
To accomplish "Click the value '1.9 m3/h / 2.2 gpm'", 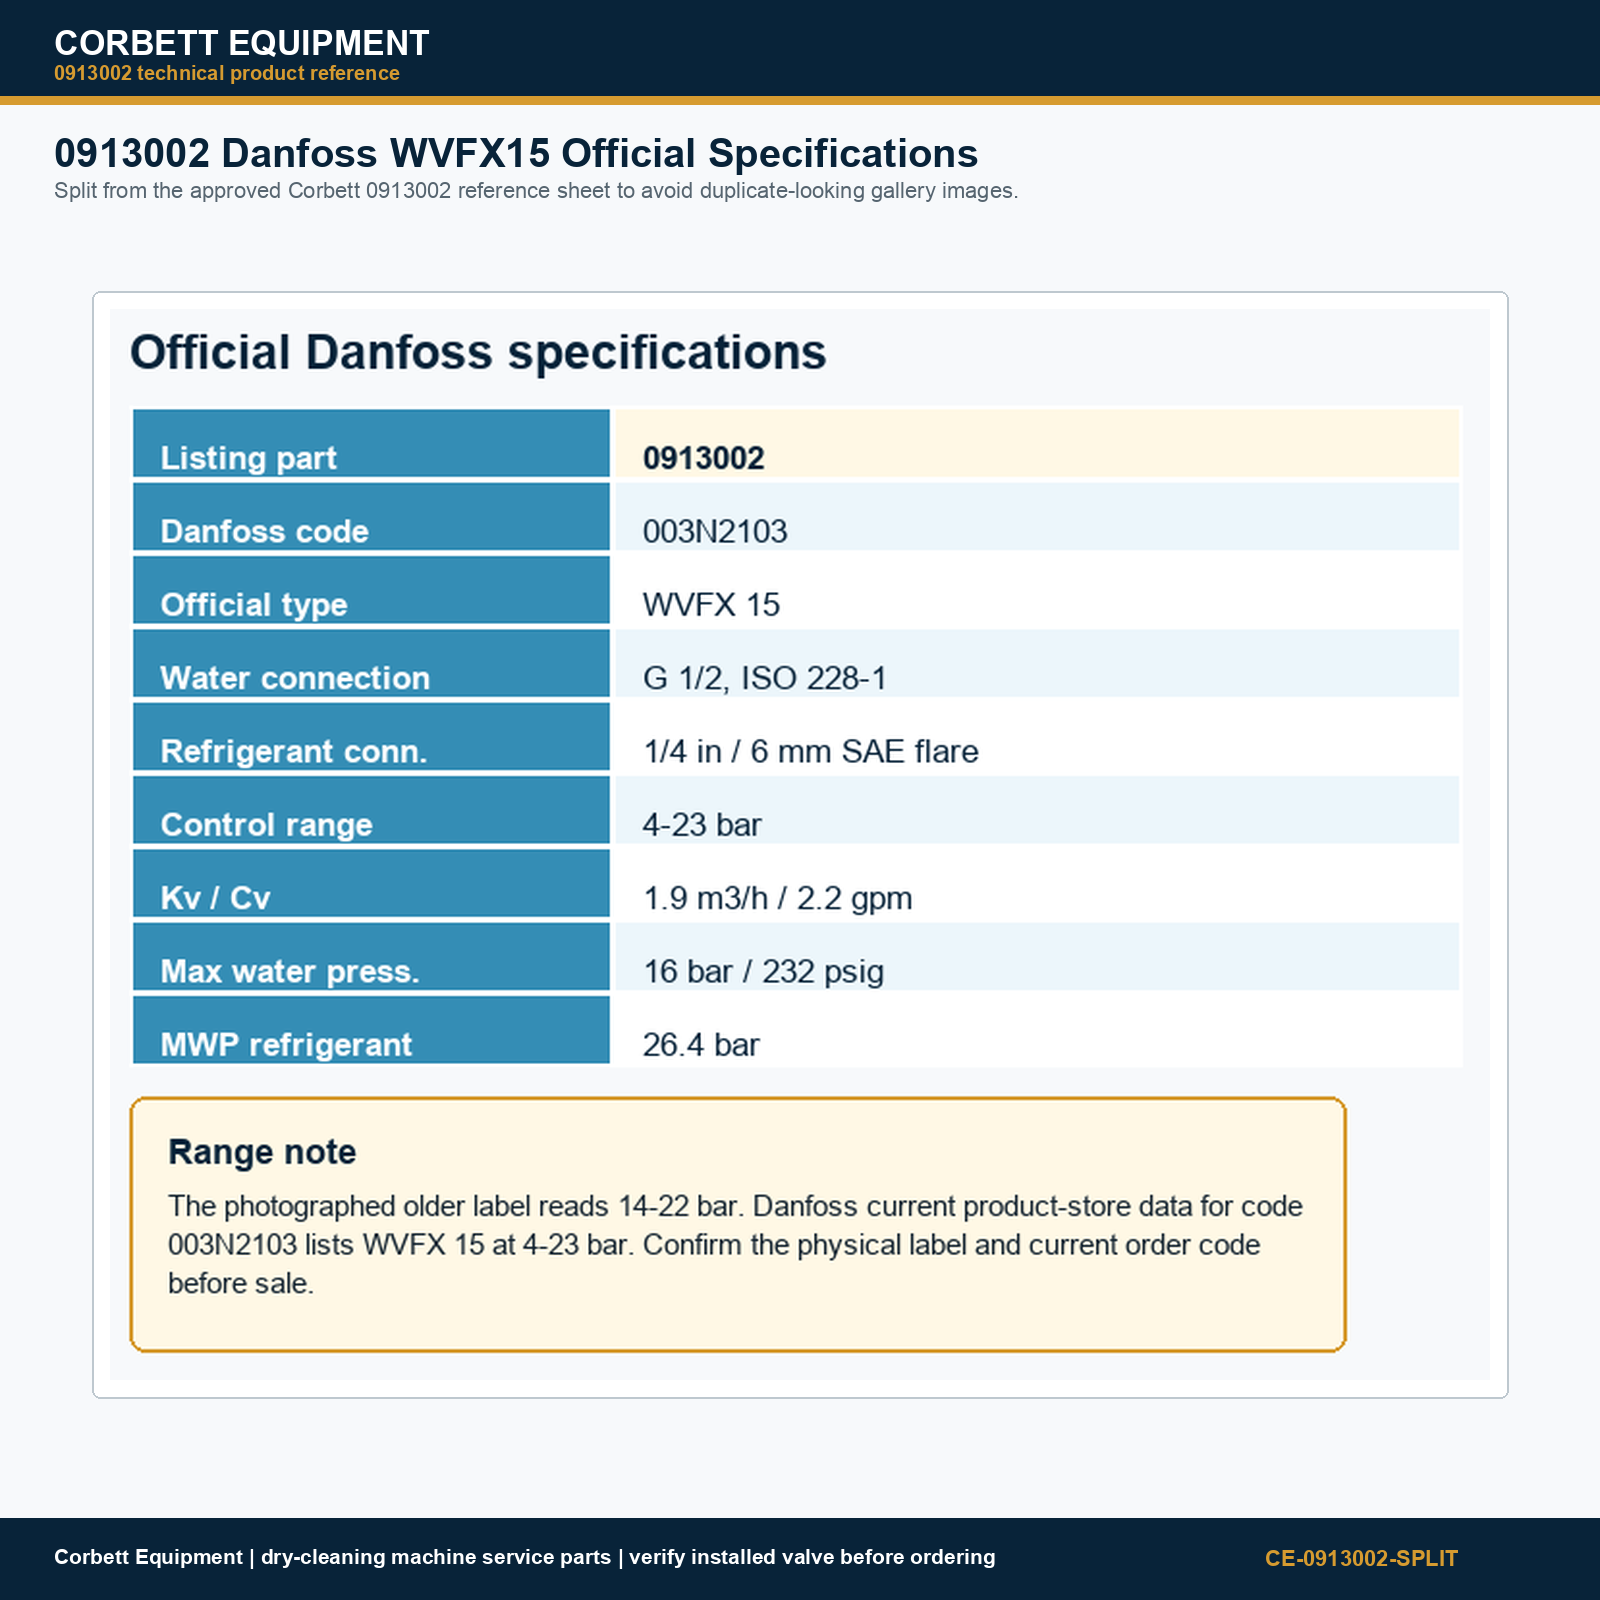I will click(778, 898).
